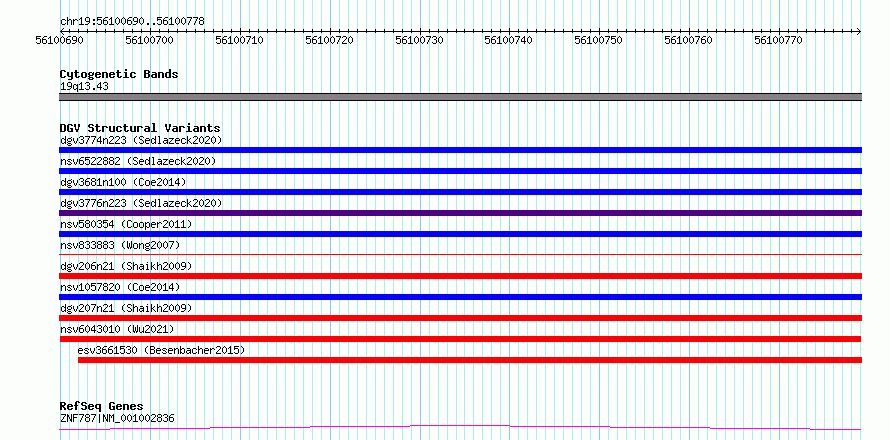This screenshot has height=440, width=890.
Task: Click ruler position 56100750
Action: [x=599, y=40]
